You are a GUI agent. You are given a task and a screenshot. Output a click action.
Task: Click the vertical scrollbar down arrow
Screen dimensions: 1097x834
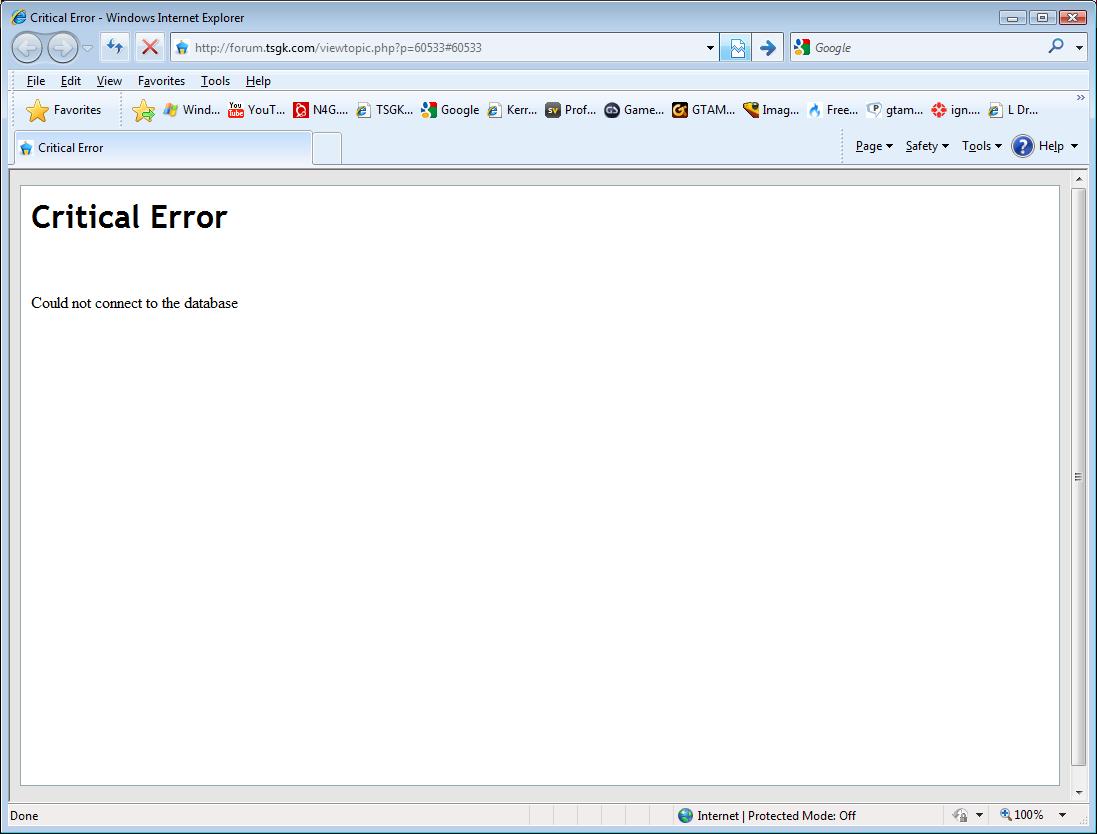1078,792
